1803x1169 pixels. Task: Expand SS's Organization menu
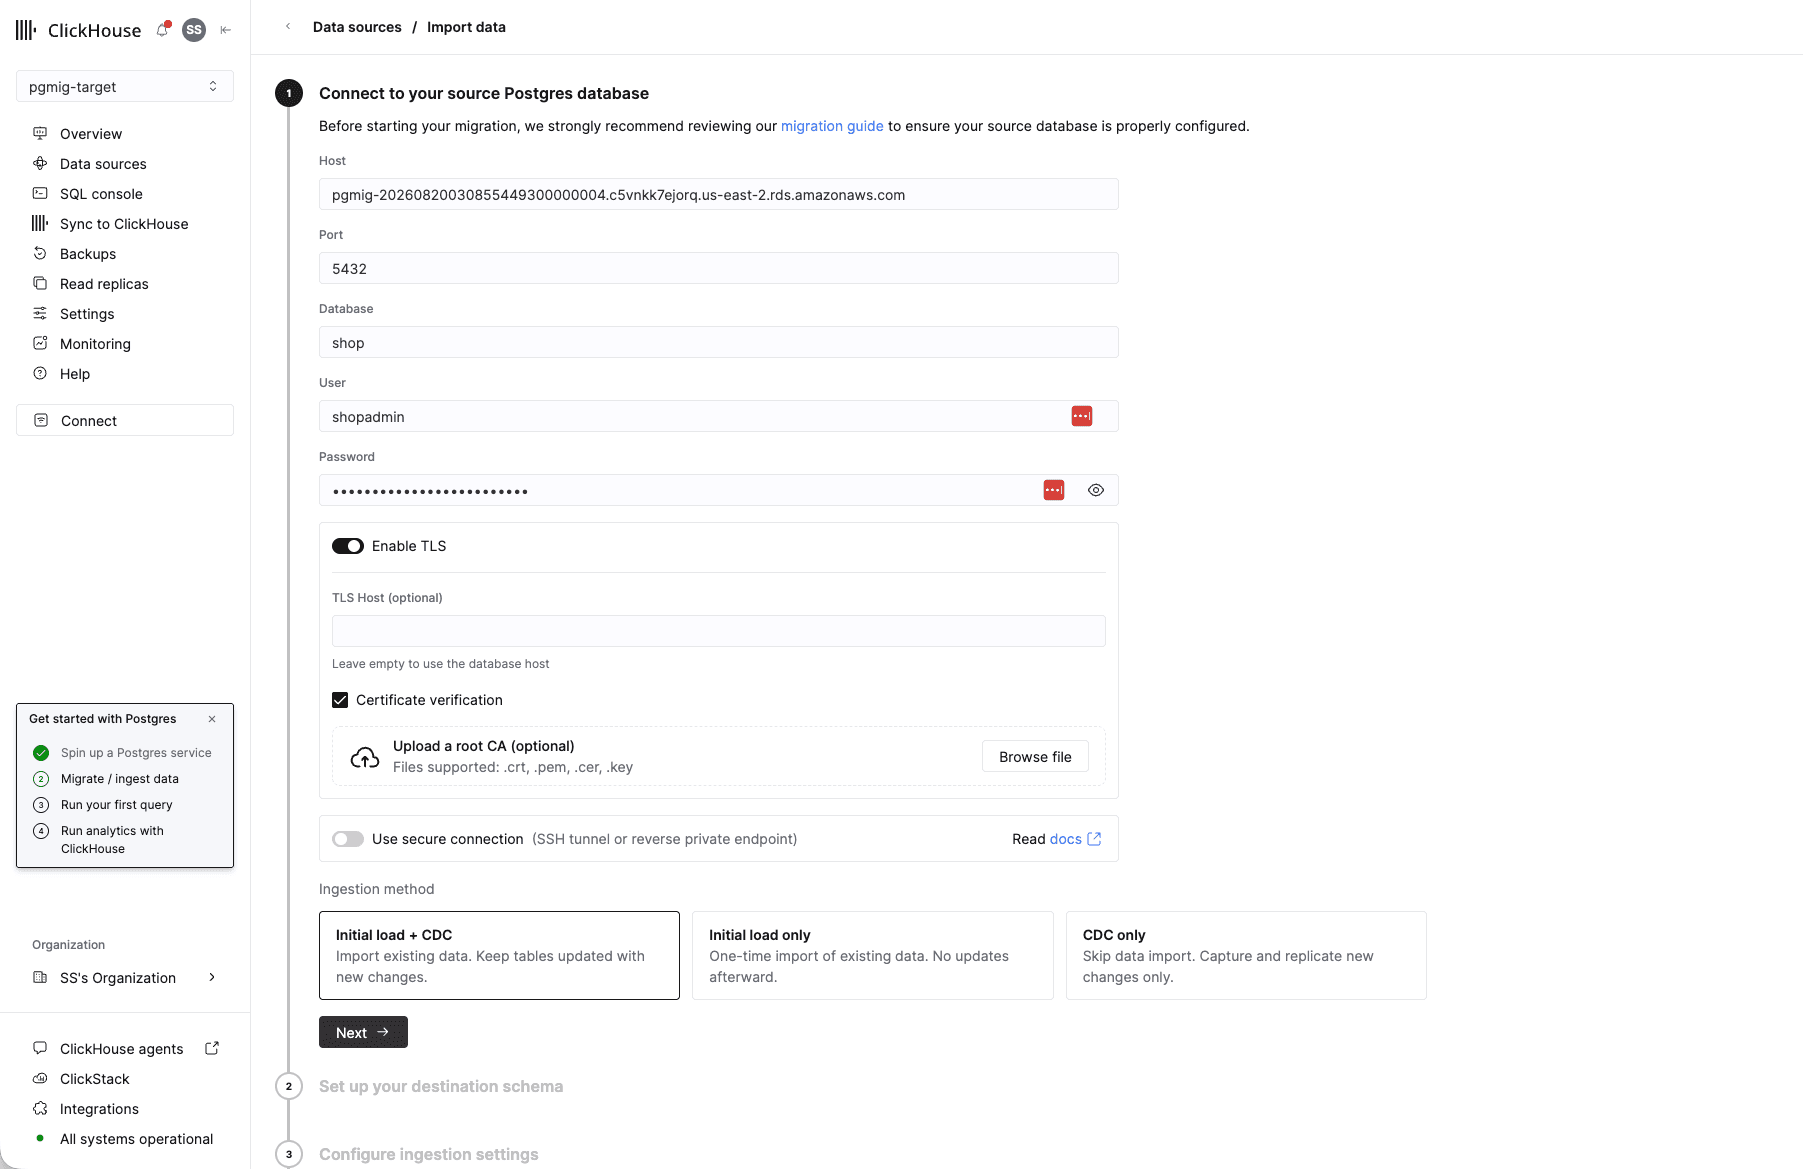[125, 978]
